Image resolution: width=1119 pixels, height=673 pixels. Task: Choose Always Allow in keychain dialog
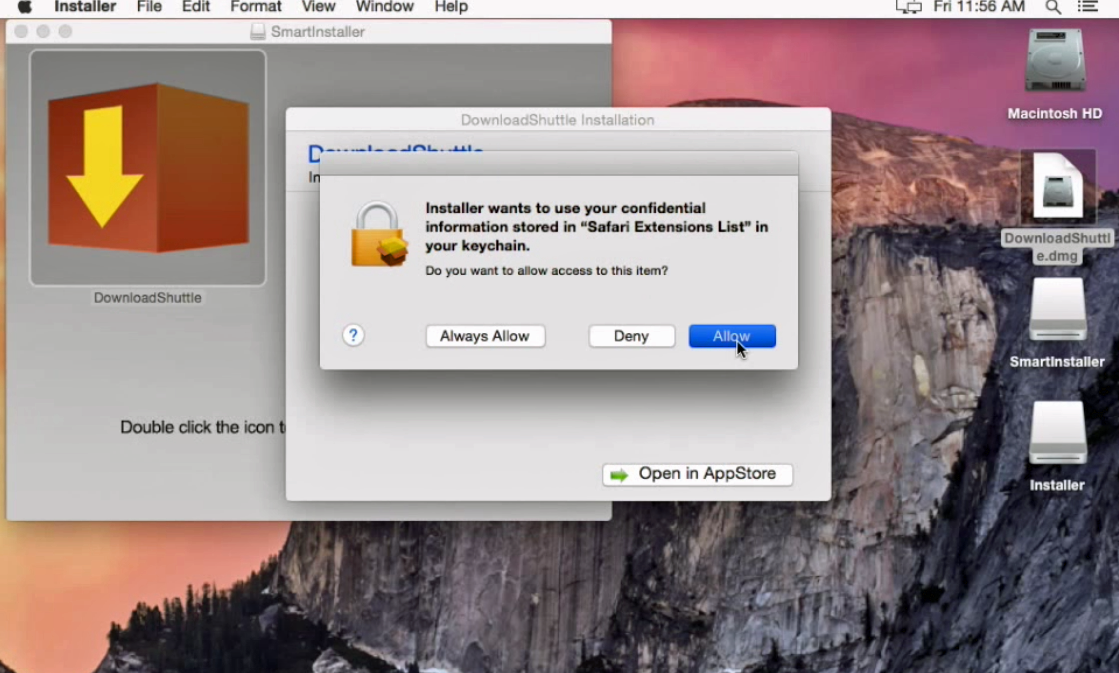[485, 336]
